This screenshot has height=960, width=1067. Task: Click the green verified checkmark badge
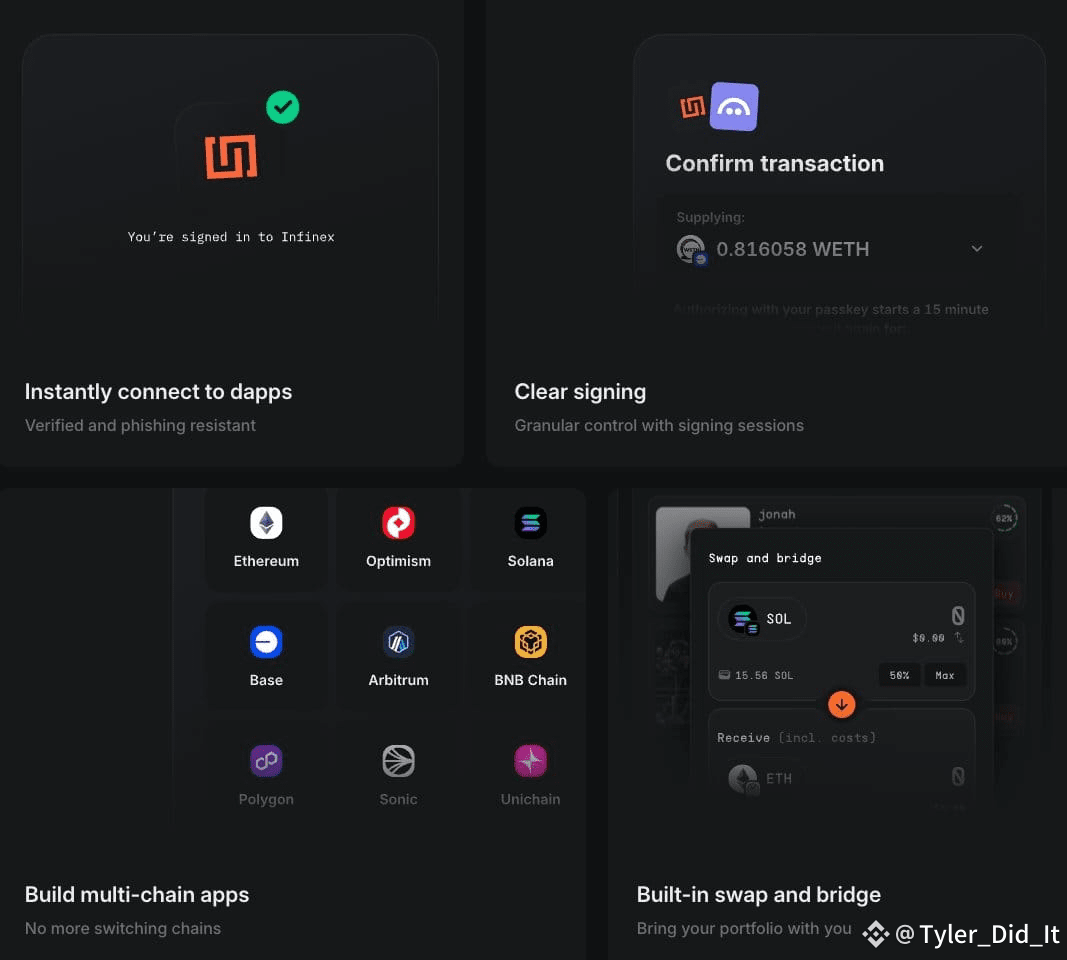coord(282,107)
